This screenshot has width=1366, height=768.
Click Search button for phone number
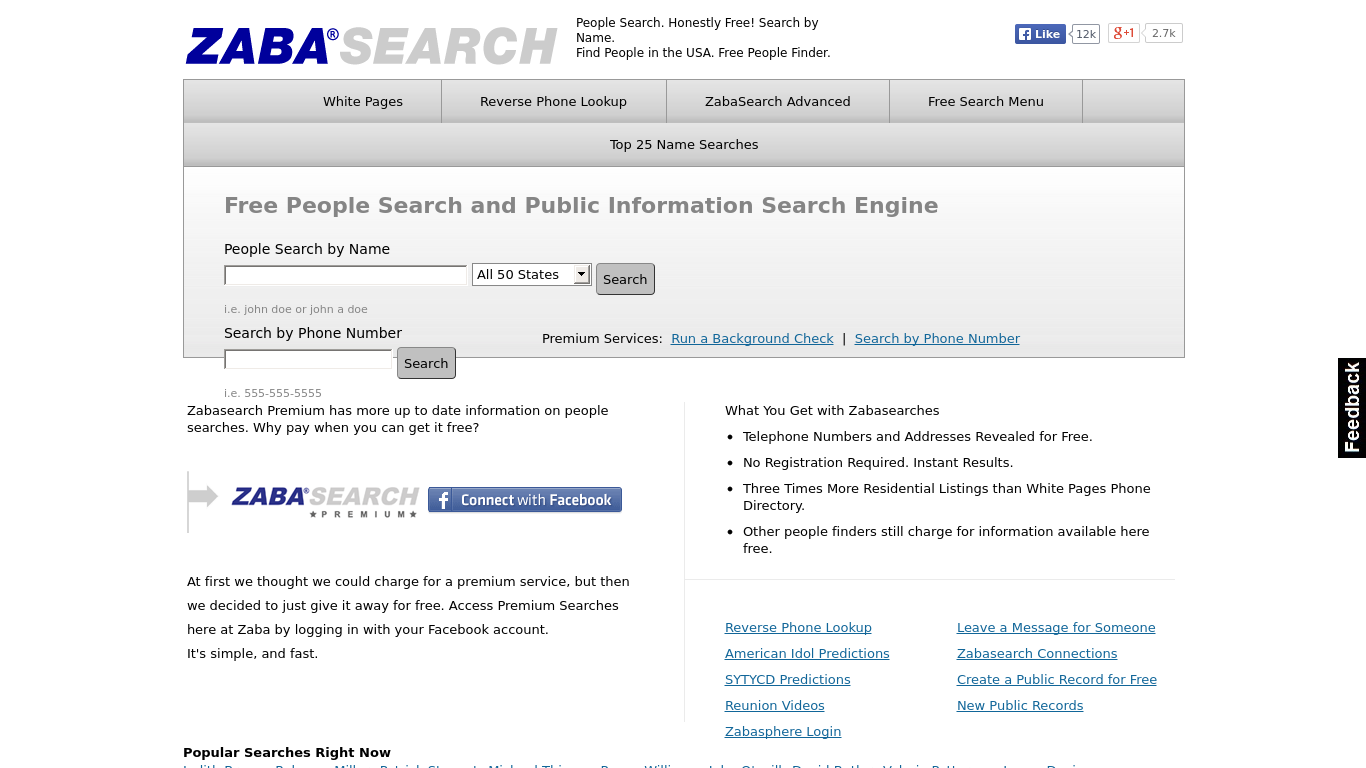click(426, 363)
